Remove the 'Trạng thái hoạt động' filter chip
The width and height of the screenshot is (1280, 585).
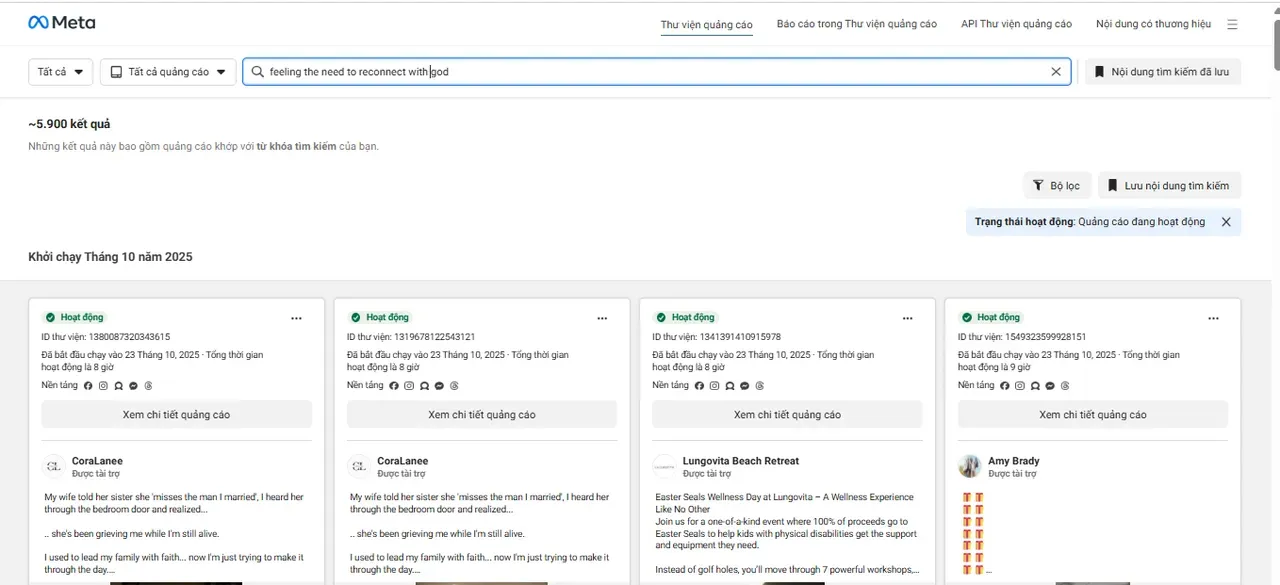pyautogui.click(x=1226, y=222)
